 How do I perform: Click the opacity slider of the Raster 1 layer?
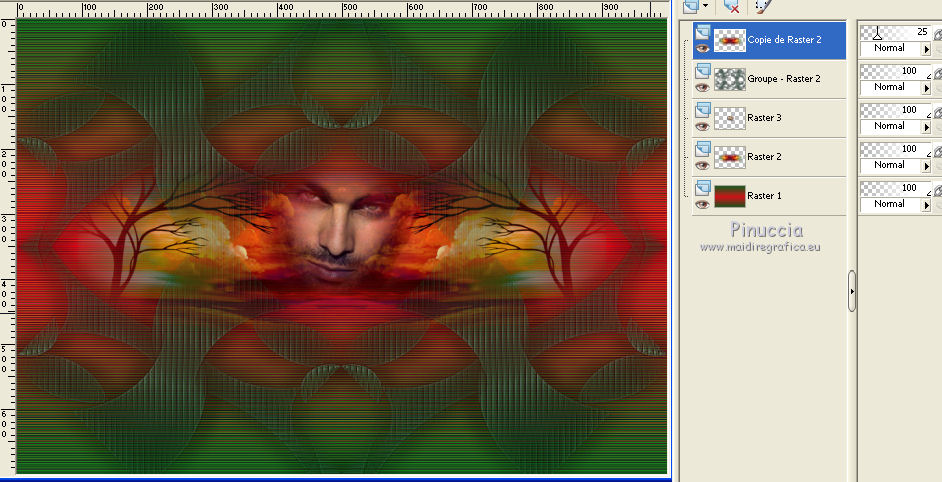point(895,189)
